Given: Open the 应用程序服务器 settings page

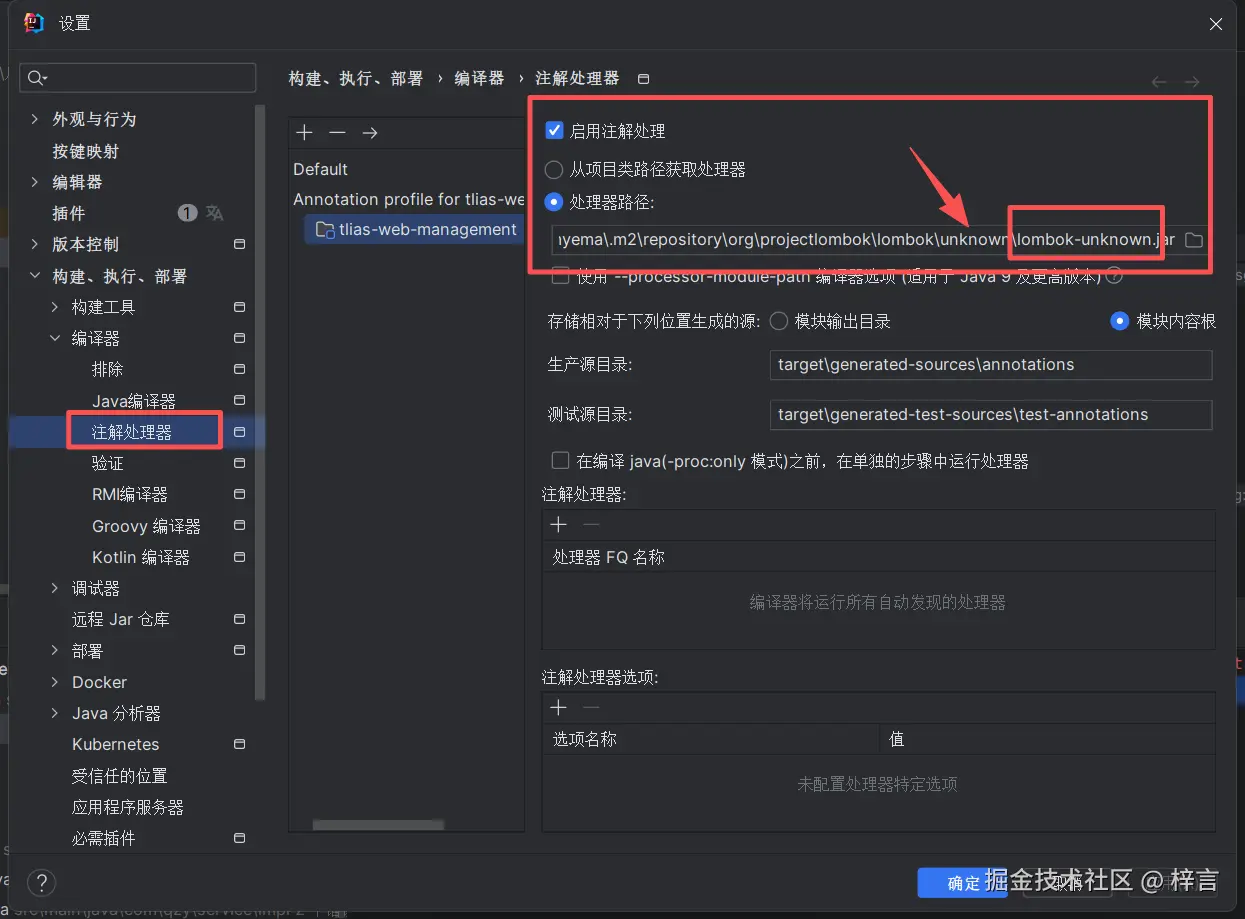Looking at the screenshot, I should (x=128, y=807).
